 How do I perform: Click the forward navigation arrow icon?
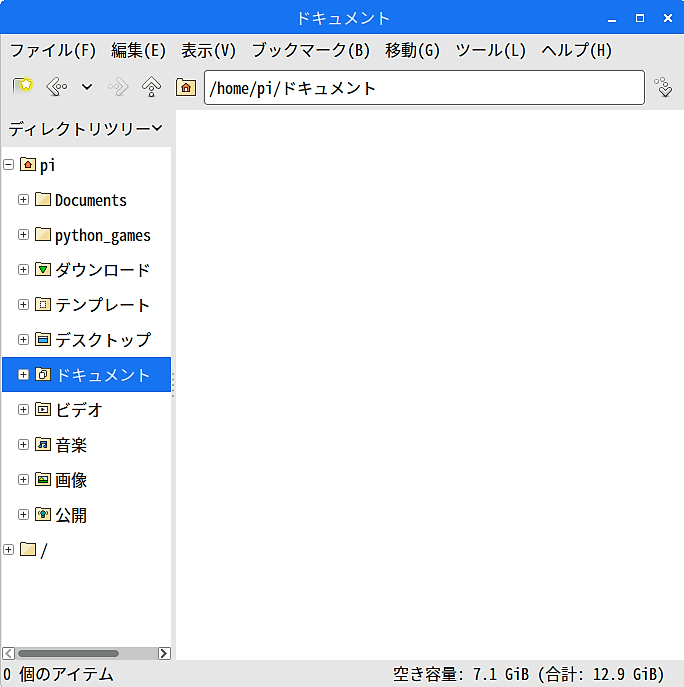(118, 87)
